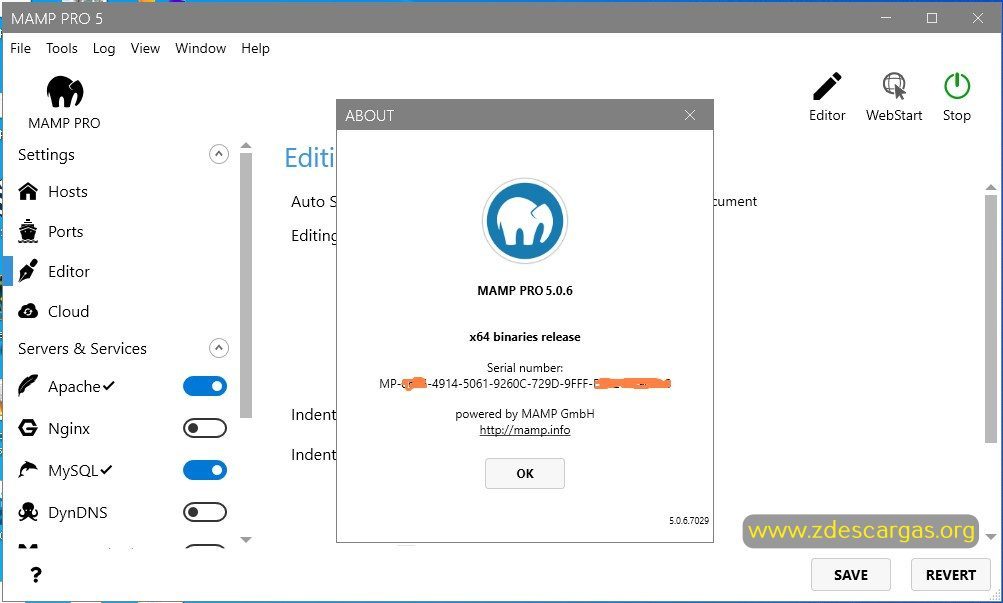Click OK in the About dialog
This screenshot has width=1003, height=603.
(x=525, y=473)
